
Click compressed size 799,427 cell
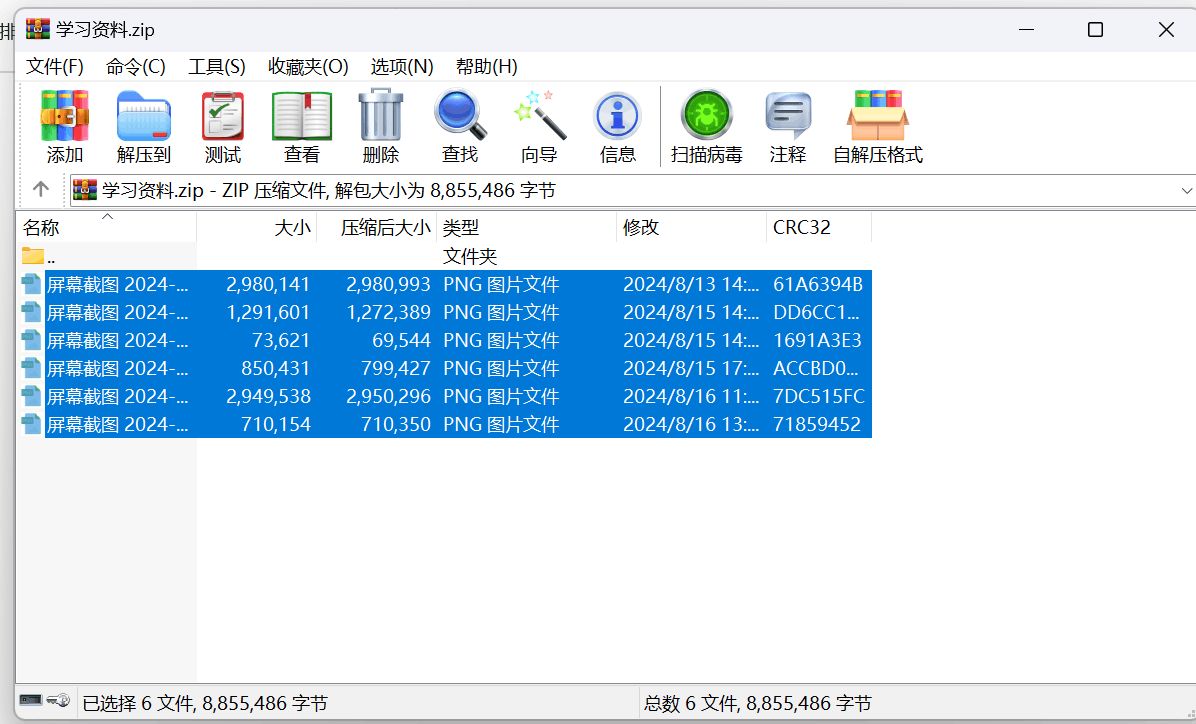(396, 368)
